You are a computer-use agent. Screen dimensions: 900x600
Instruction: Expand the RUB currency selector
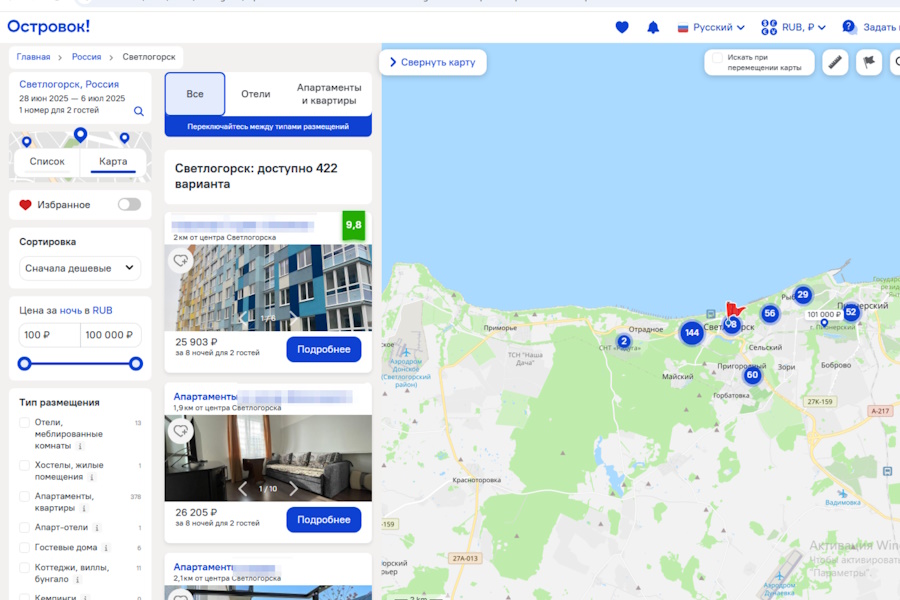(794, 27)
